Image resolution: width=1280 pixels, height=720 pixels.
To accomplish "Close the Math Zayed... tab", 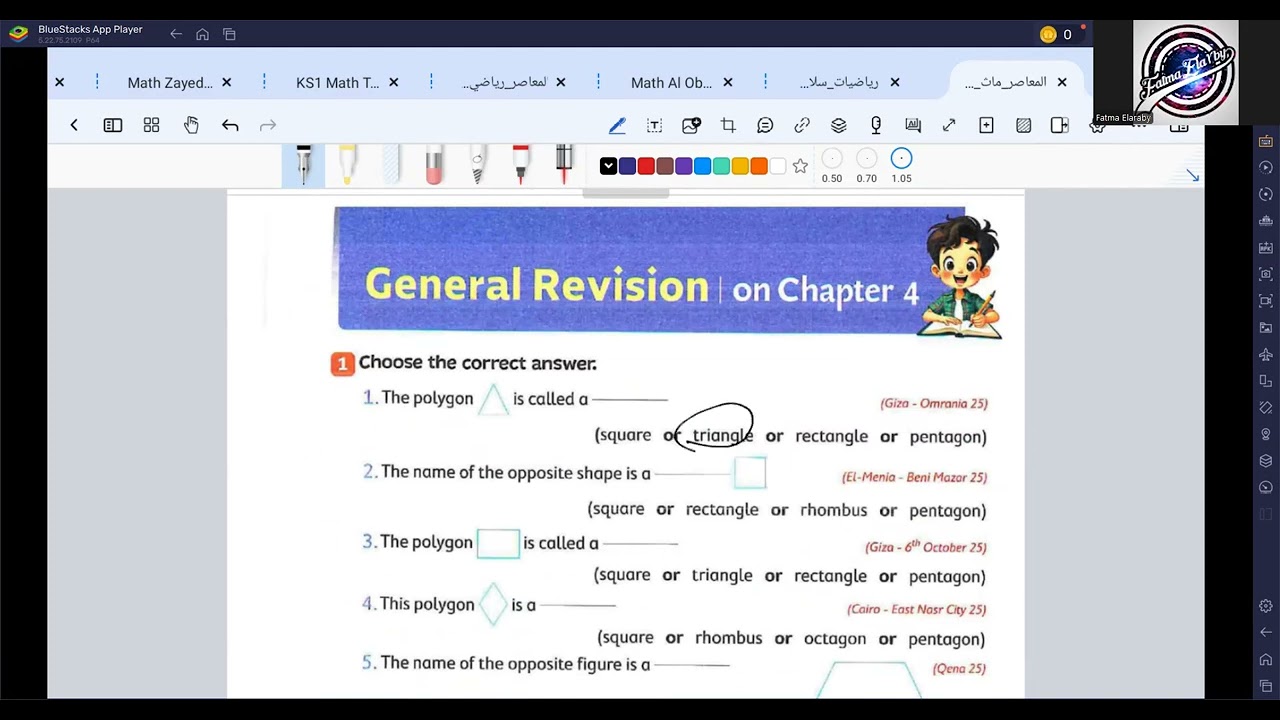I will (226, 82).
